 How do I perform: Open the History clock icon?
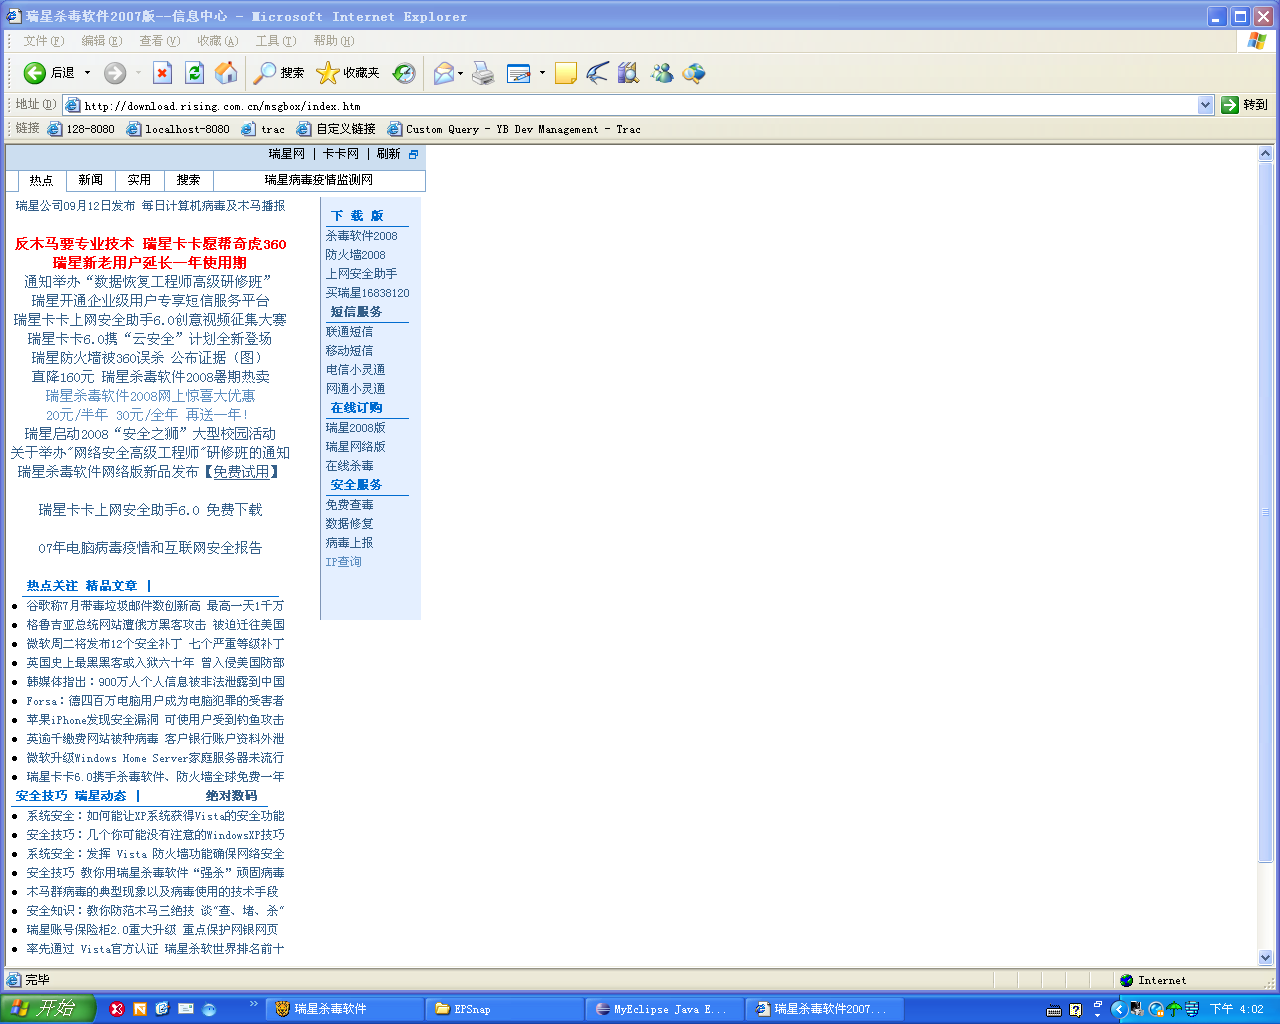click(404, 73)
